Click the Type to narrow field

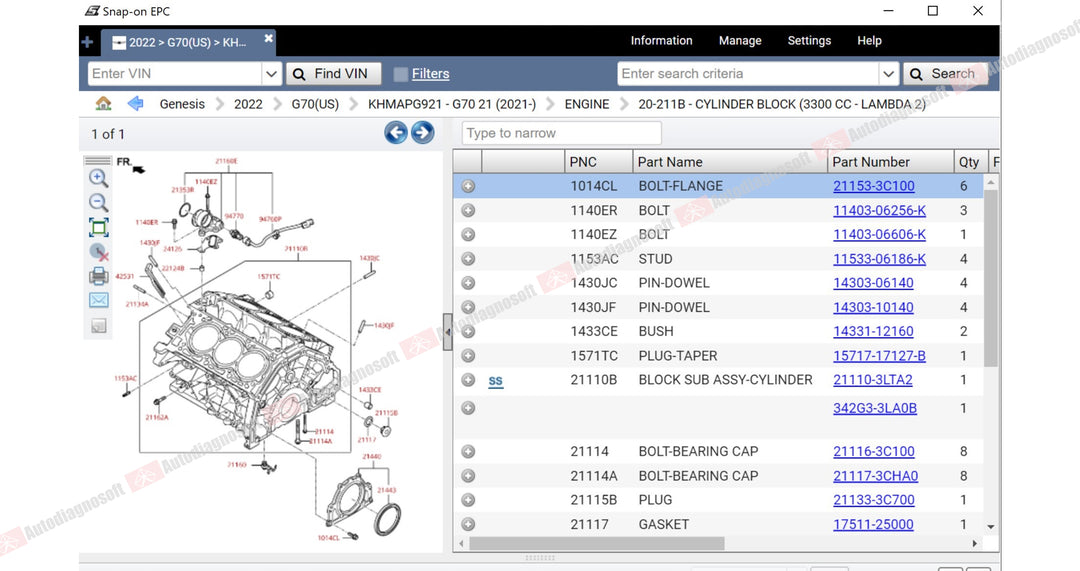(561, 133)
